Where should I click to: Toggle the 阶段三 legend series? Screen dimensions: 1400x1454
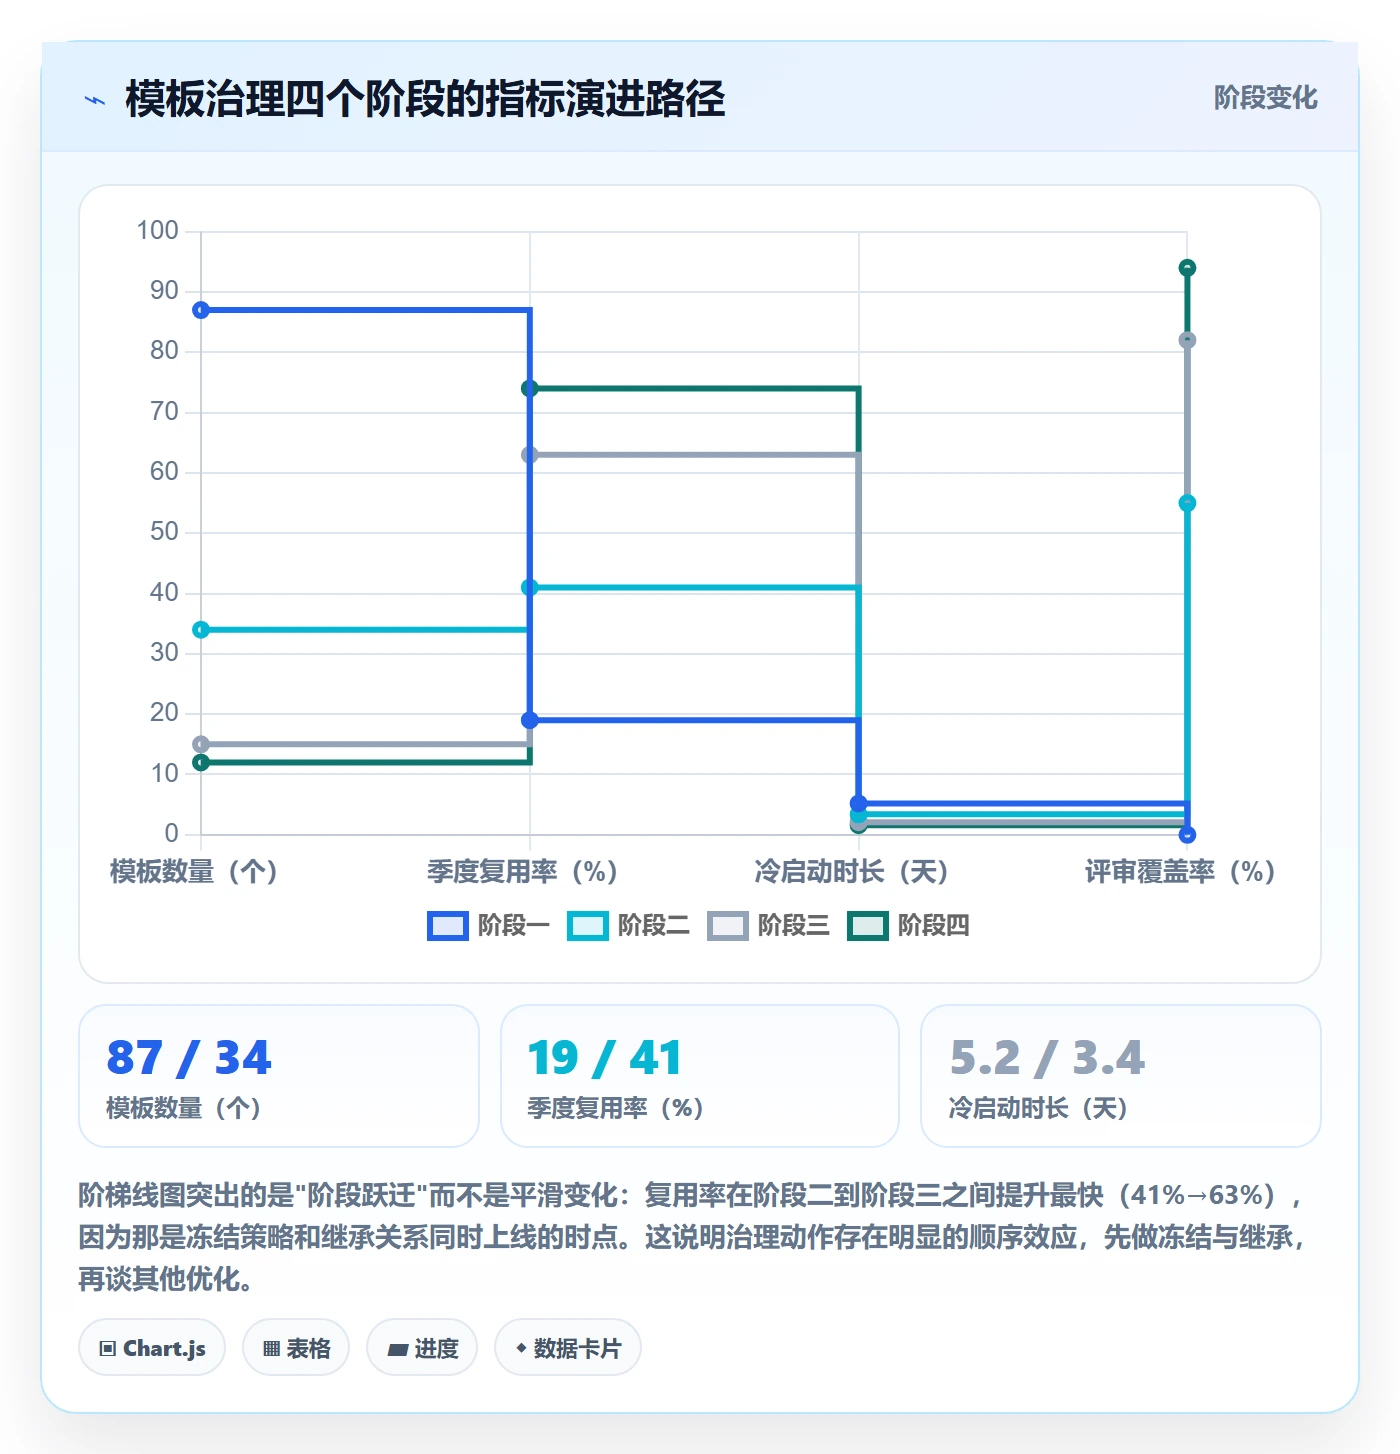(x=768, y=926)
